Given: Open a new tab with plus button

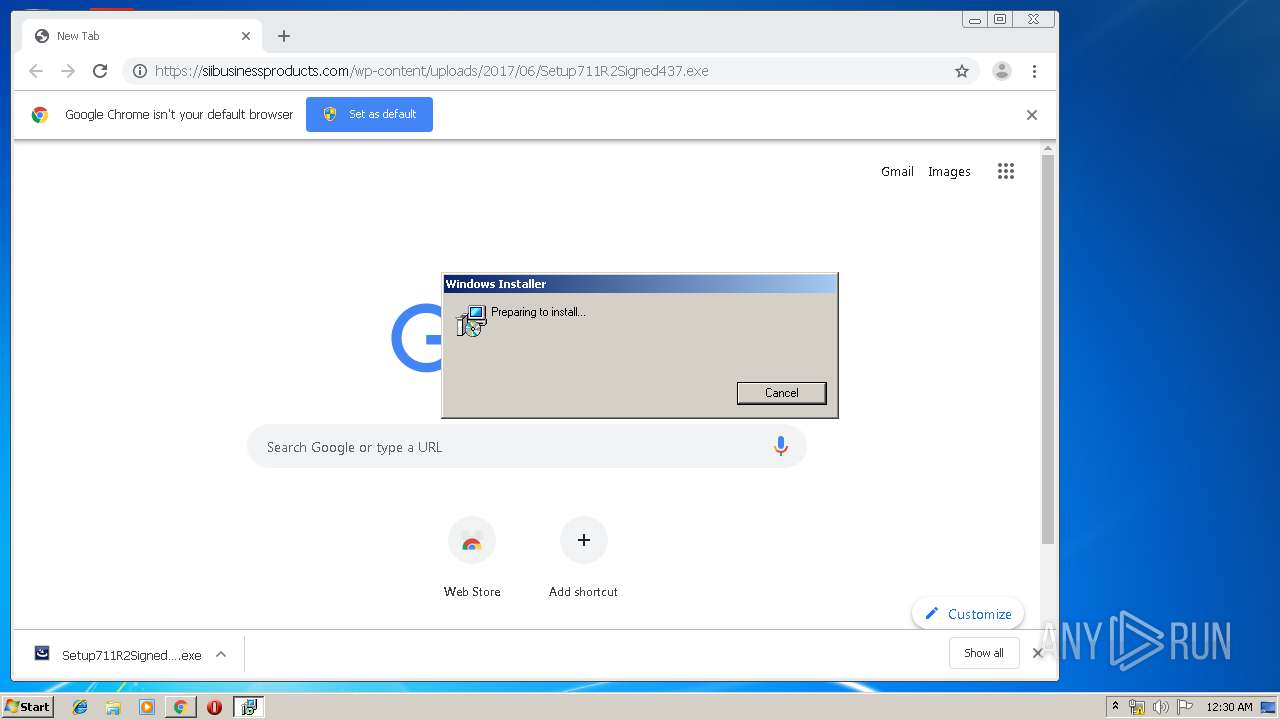Looking at the screenshot, I should 284,36.
